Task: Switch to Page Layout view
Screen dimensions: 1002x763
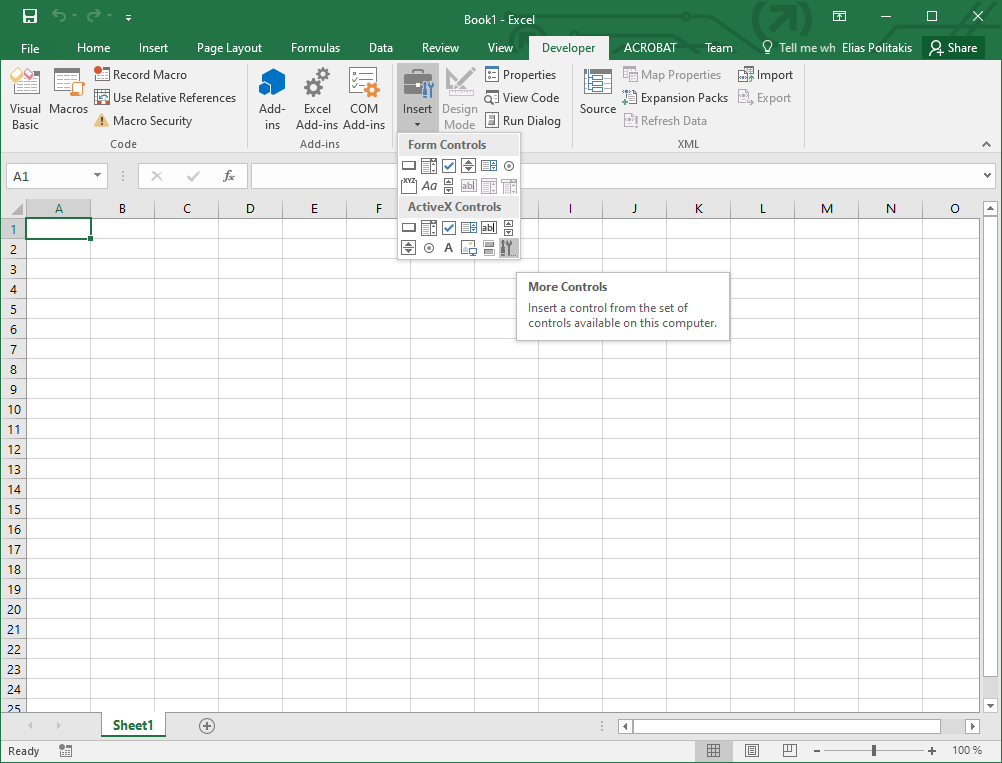Action: pos(752,751)
